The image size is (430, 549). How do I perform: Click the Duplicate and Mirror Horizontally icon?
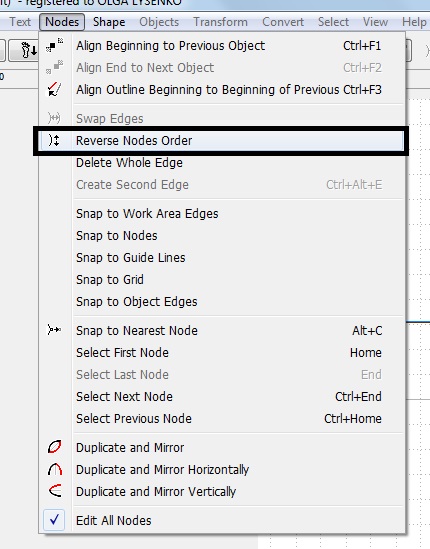pyautogui.click(x=55, y=469)
